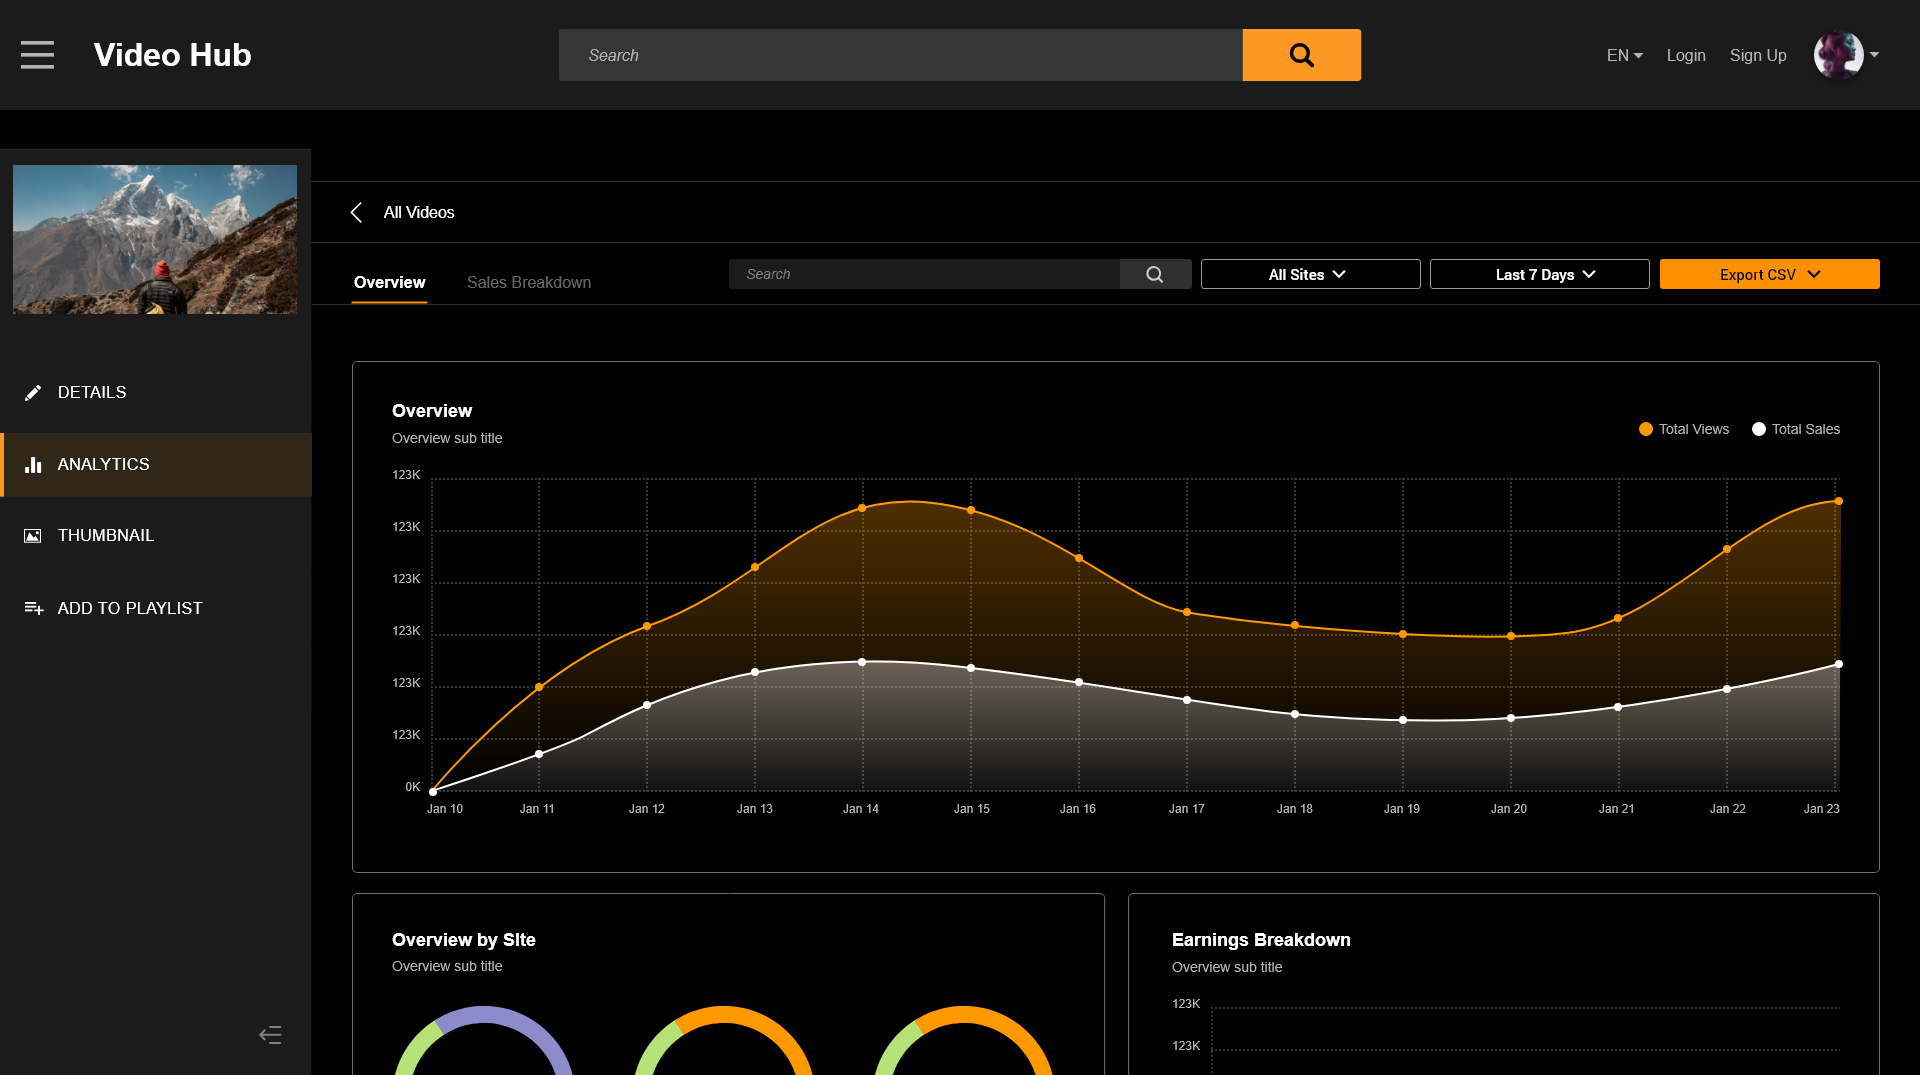Open the mountain video thumbnail
Image resolution: width=1920 pixels, height=1075 pixels.
coord(155,239)
